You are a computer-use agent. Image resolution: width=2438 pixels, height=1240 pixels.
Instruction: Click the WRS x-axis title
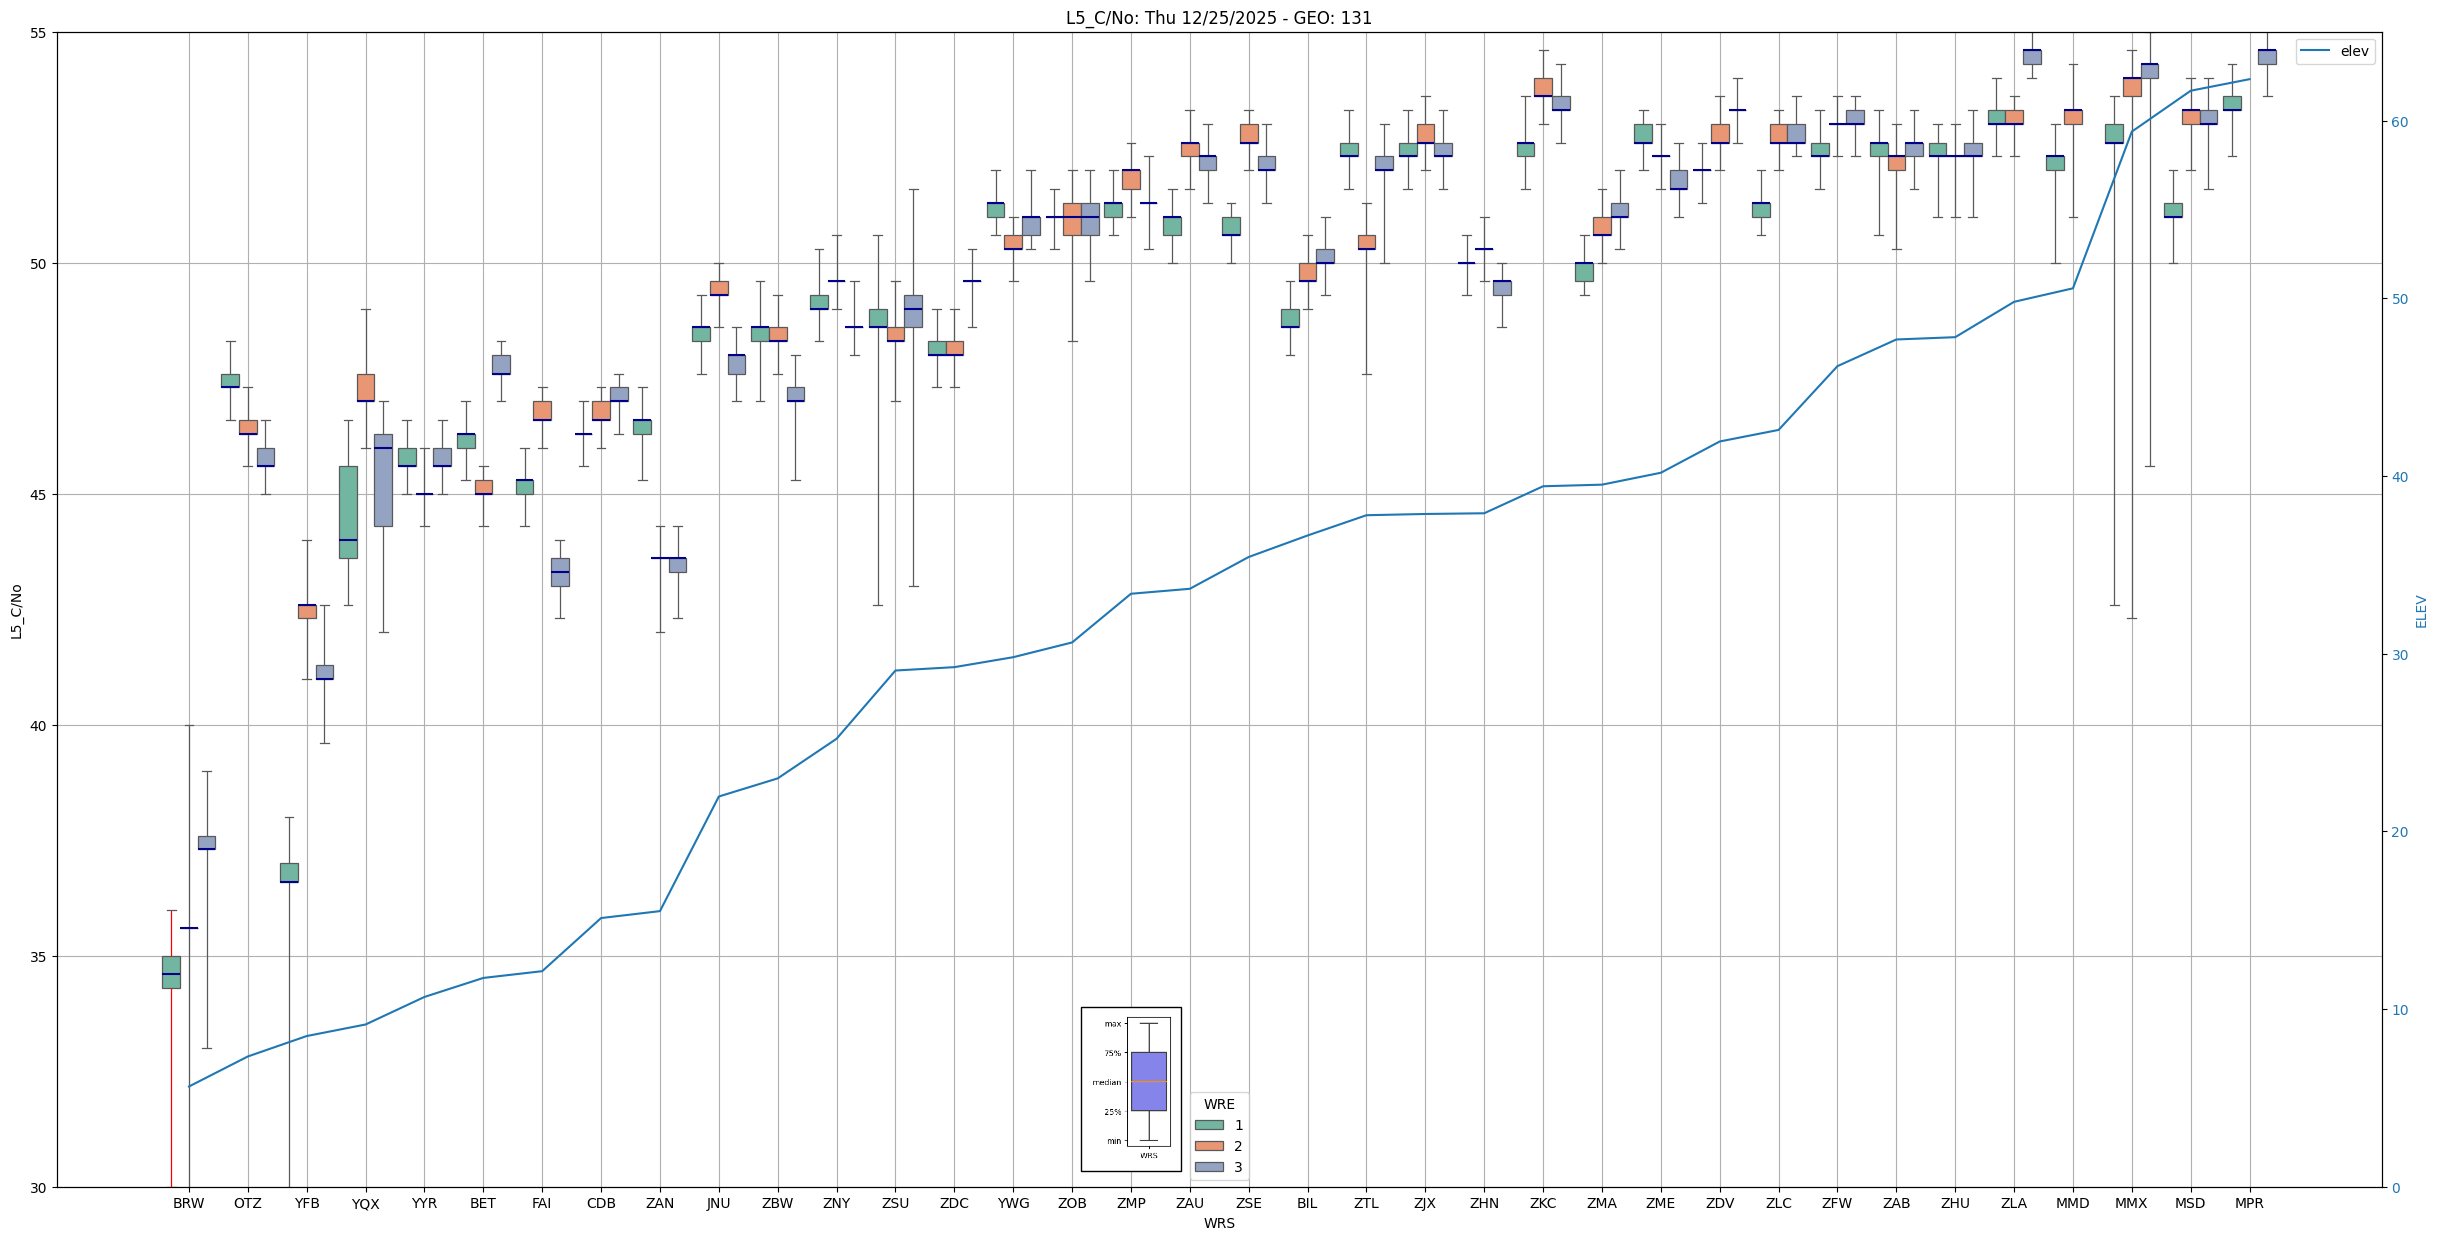click(1218, 1223)
